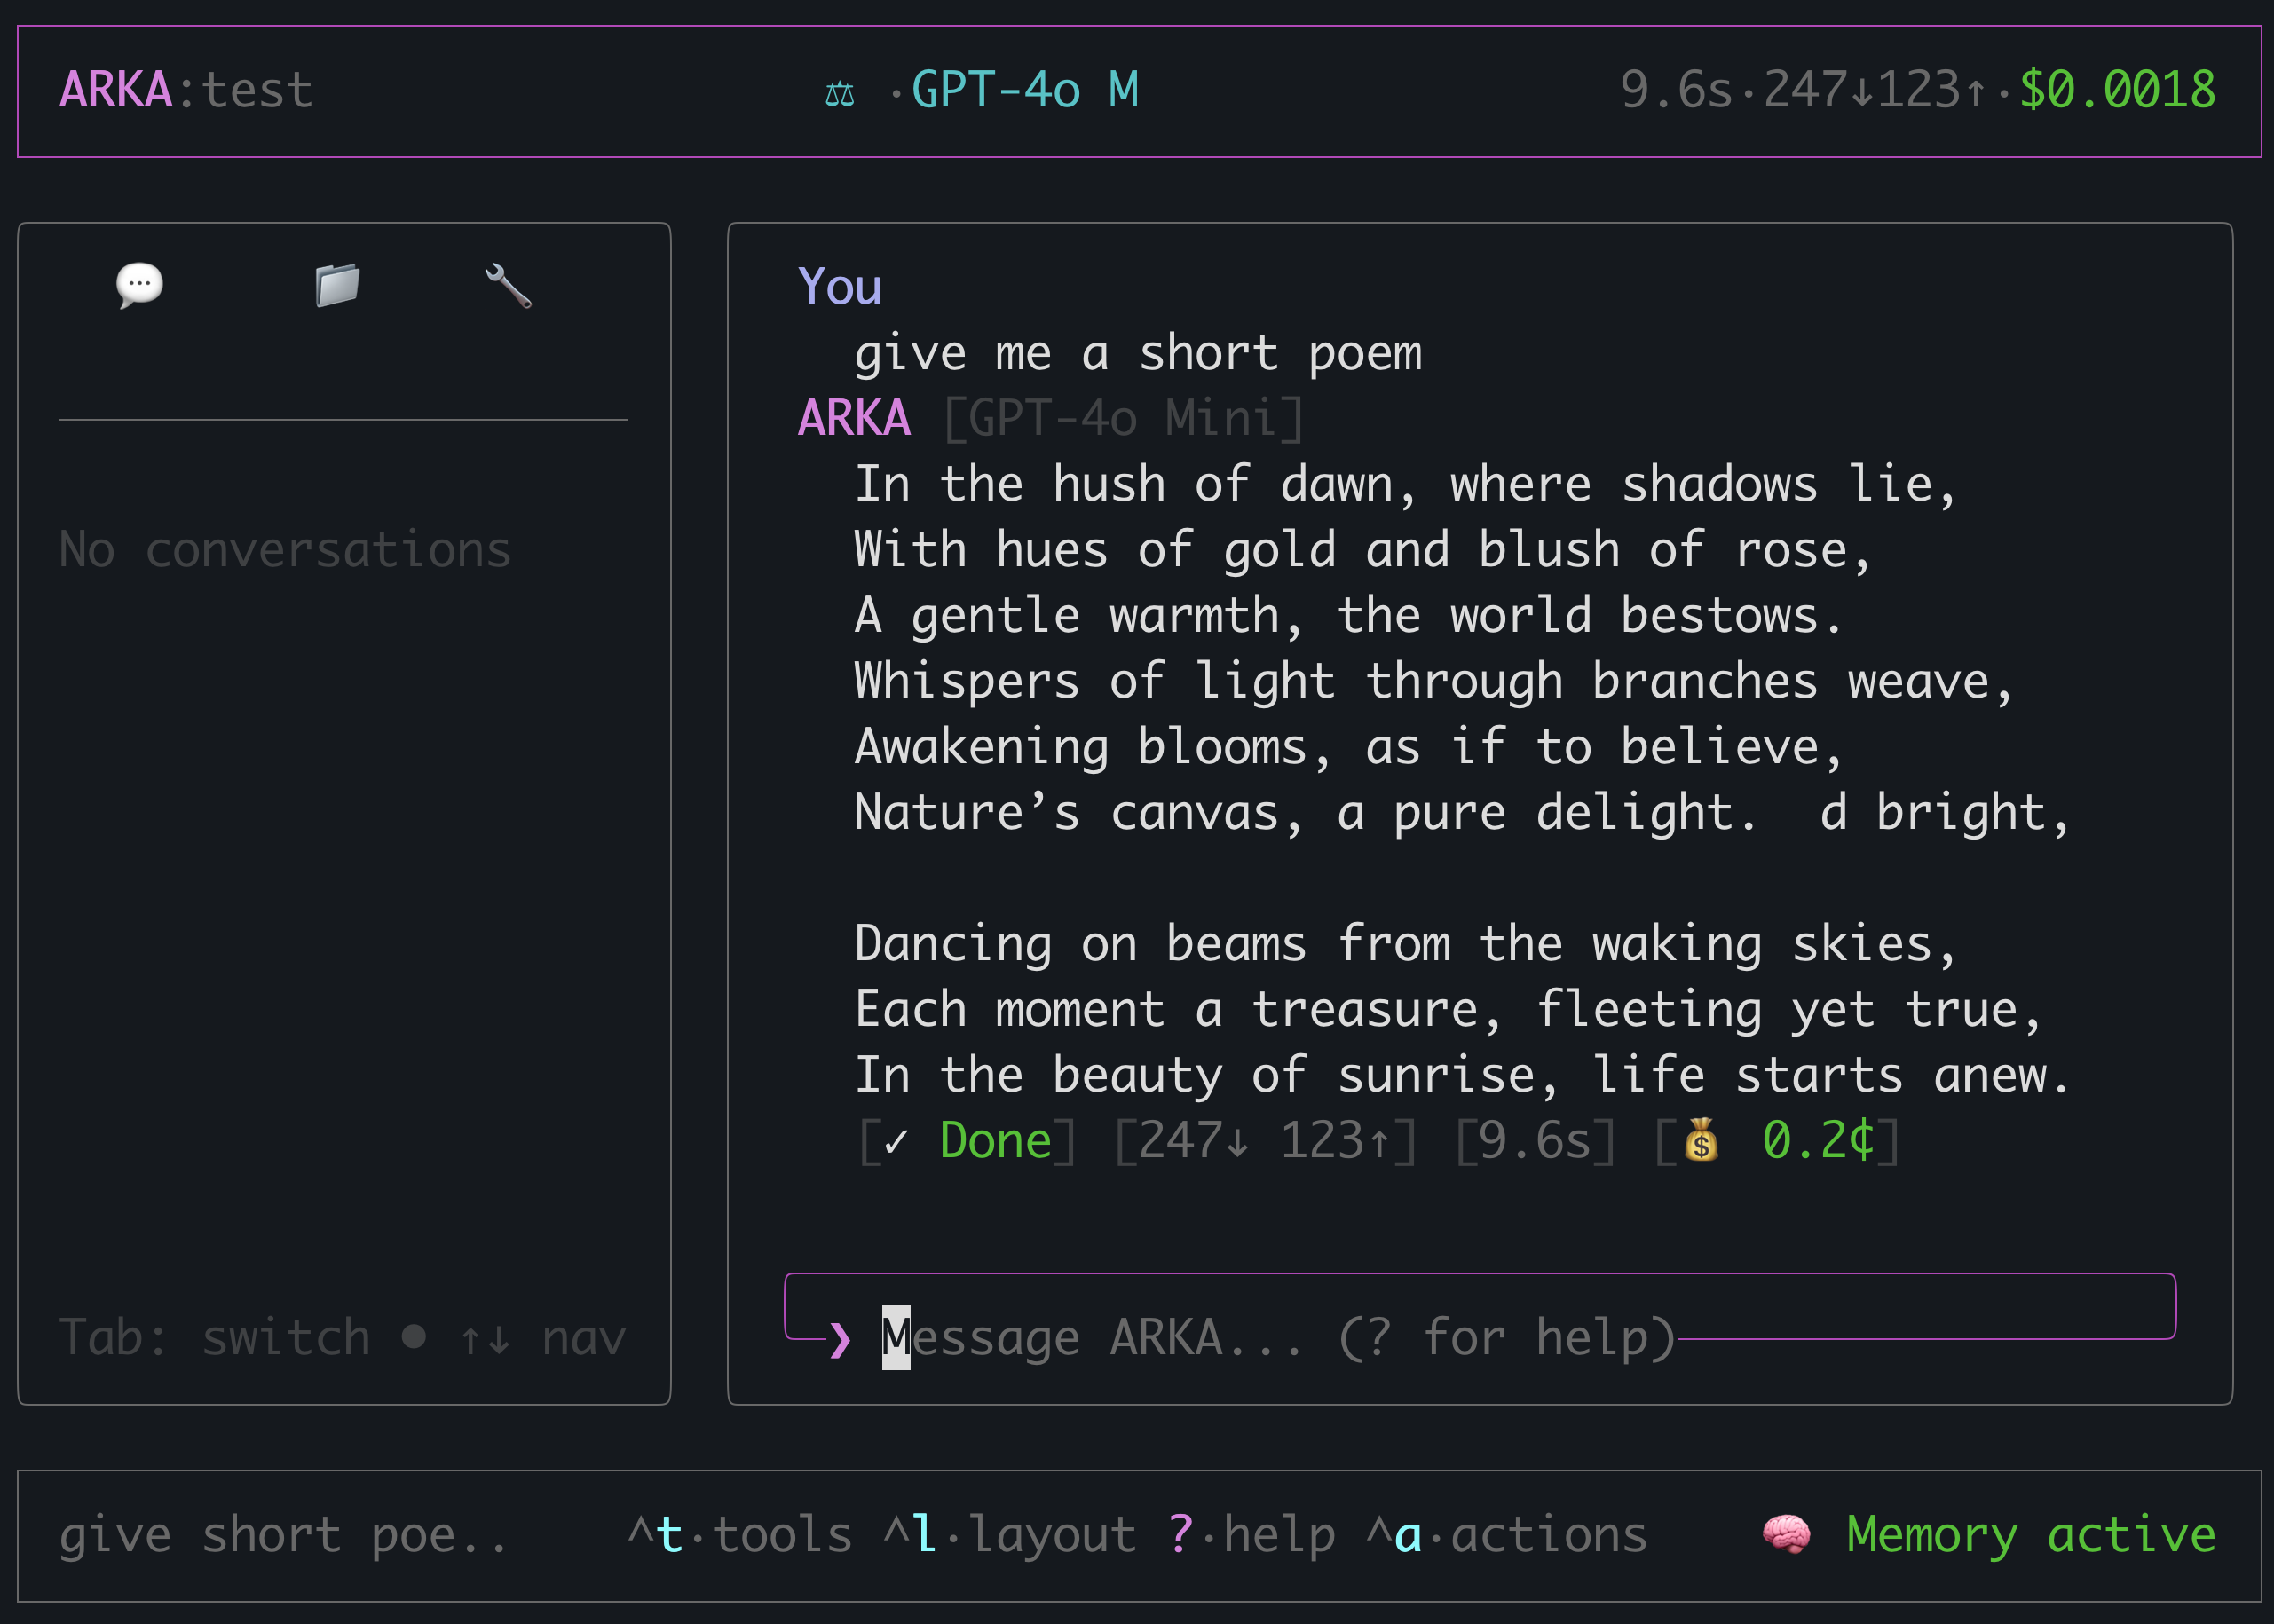Click the Message ARKA input field

coord(1280,1337)
